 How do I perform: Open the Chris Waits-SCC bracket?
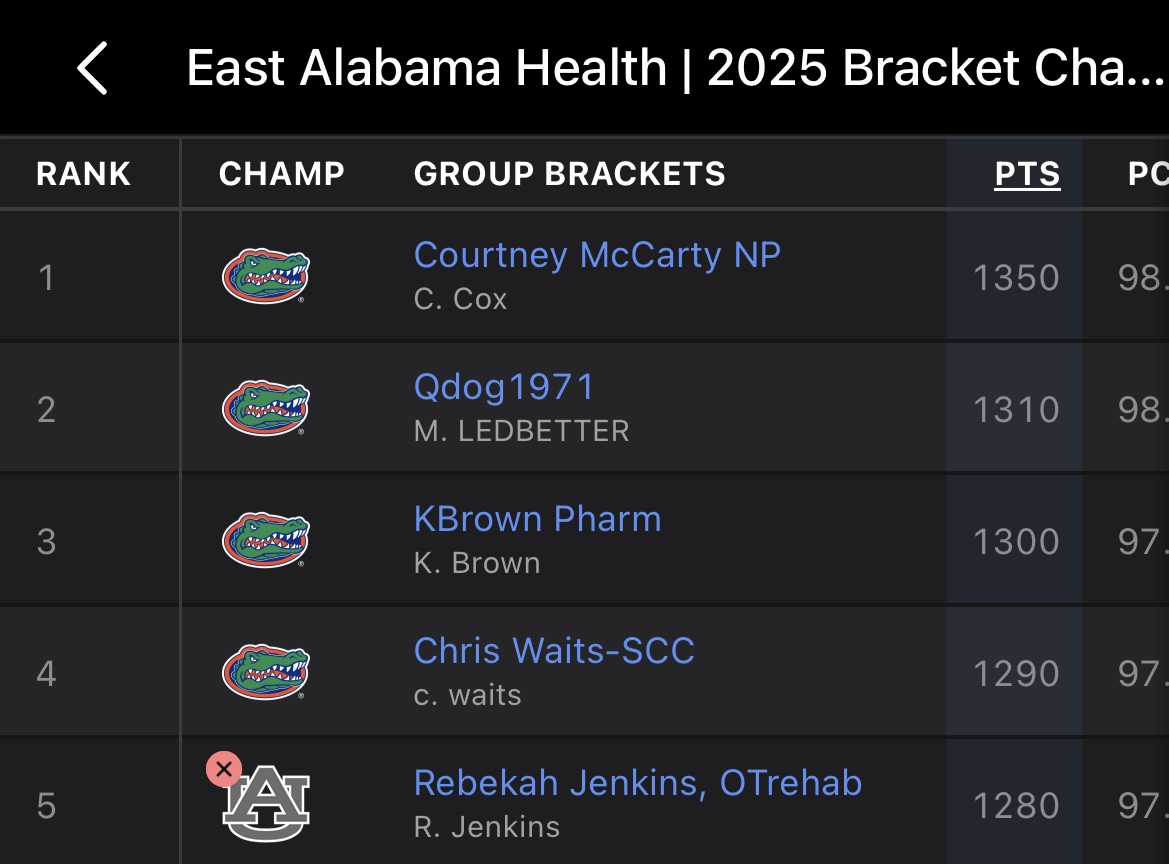(554, 652)
